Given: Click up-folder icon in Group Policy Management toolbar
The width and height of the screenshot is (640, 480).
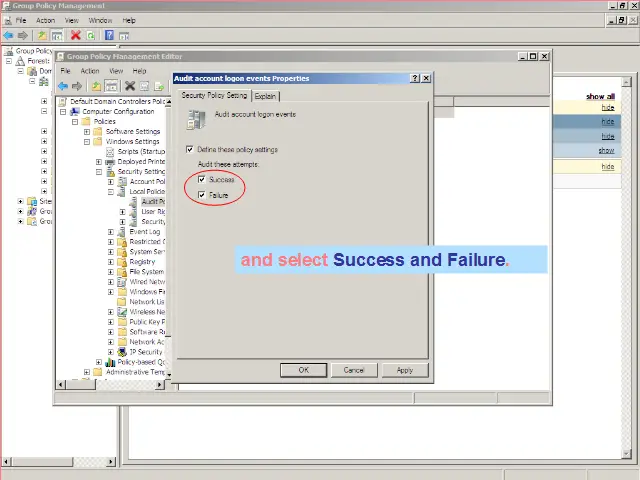Looking at the screenshot, I should (x=42, y=36).
